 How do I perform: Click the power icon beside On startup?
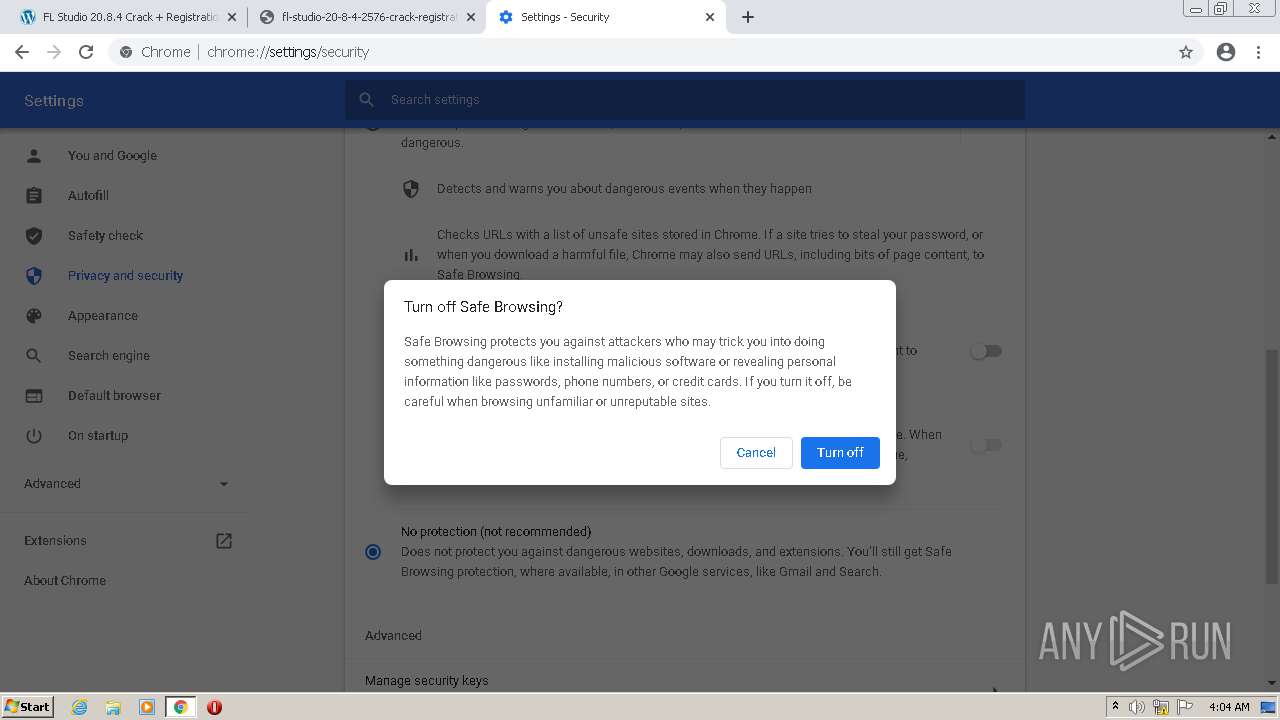[x=34, y=436]
